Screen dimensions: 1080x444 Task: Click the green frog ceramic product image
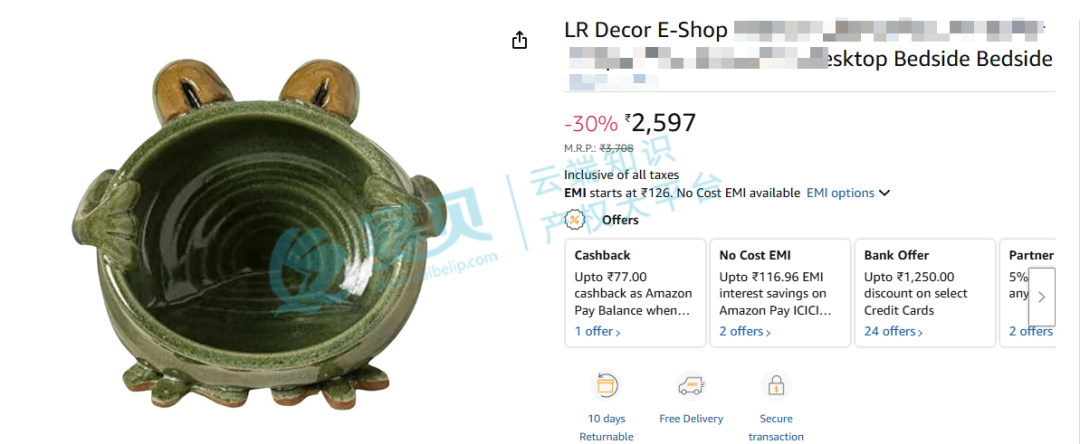(258, 234)
